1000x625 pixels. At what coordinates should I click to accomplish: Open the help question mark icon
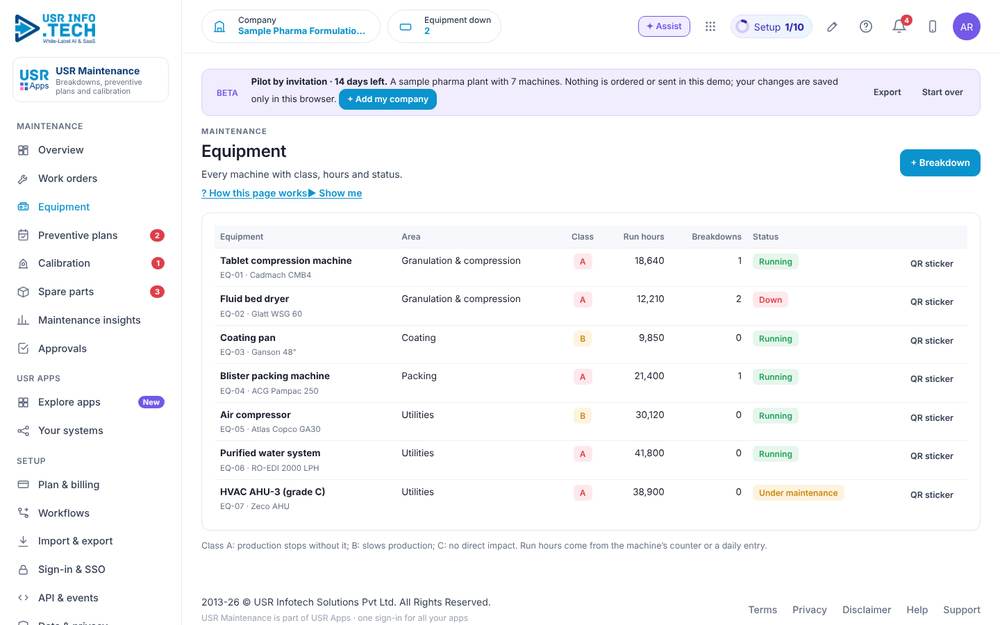pos(865,26)
